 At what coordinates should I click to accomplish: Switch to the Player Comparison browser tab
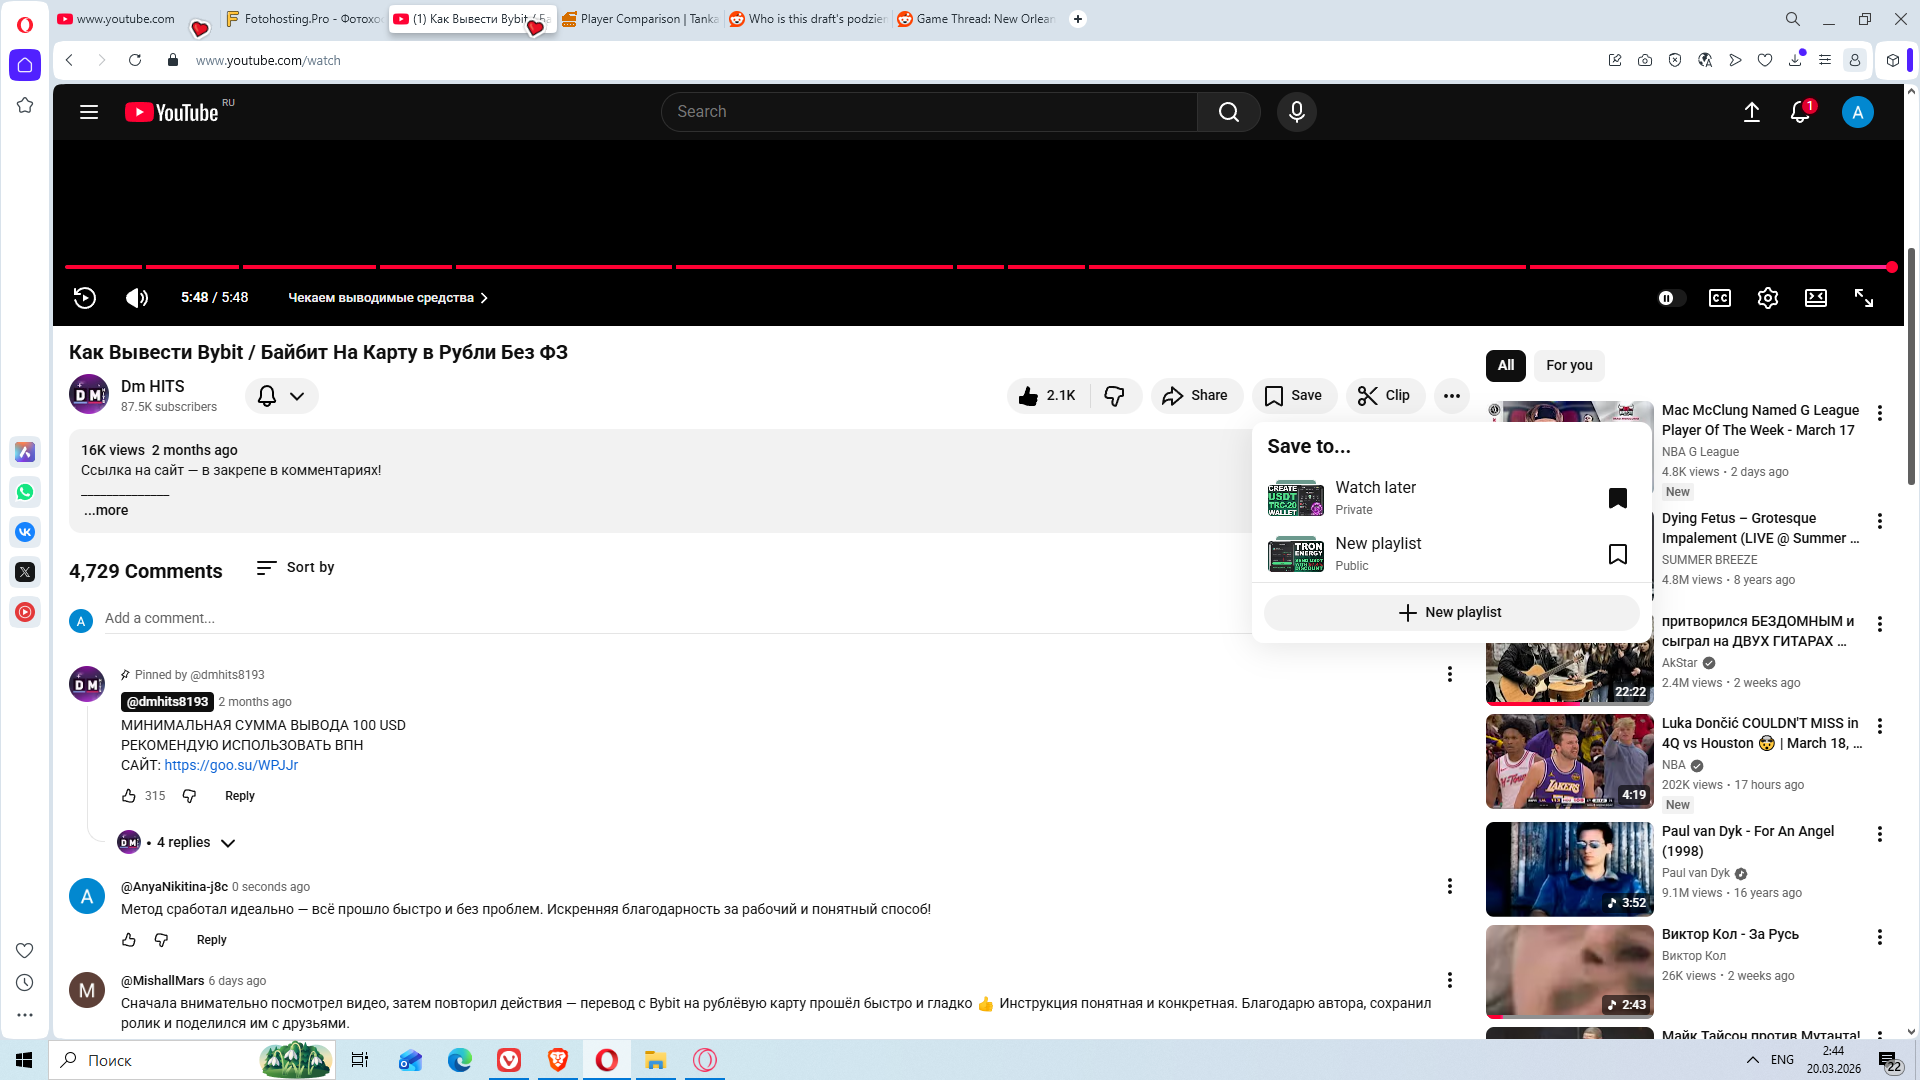pyautogui.click(x=640, y=19)
